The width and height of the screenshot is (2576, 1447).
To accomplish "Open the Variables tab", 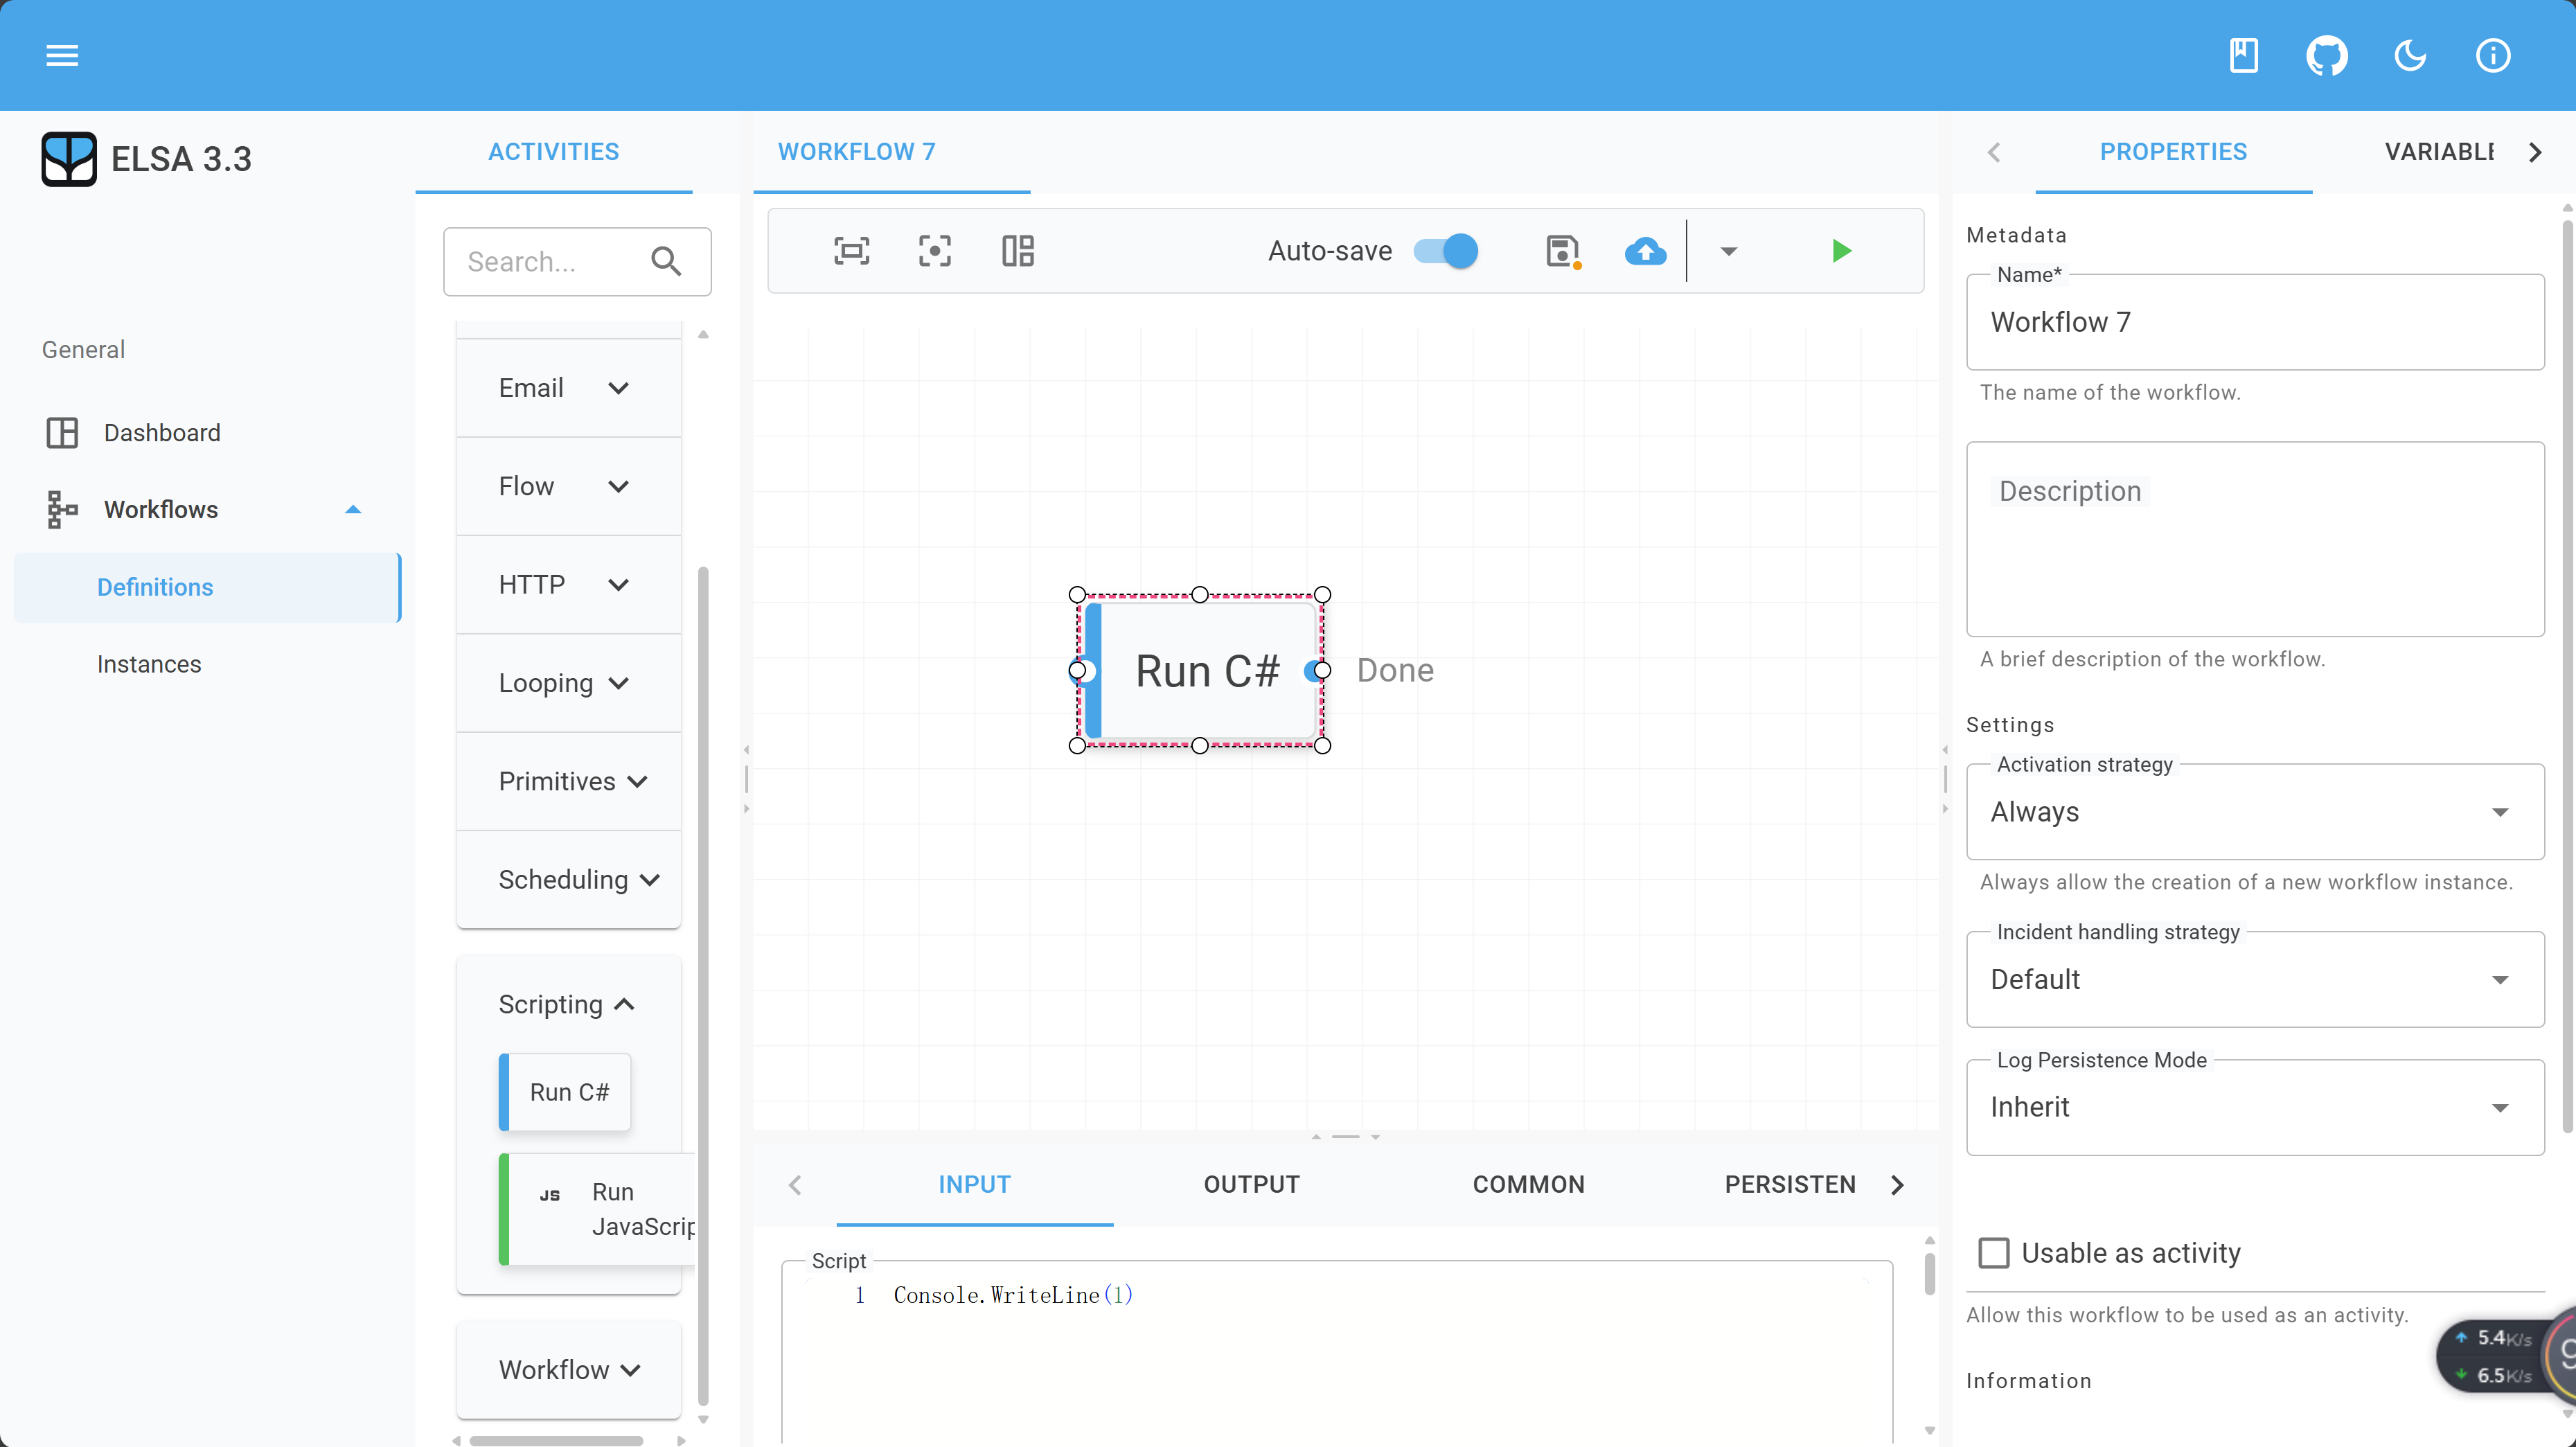I will [2438, 152].
